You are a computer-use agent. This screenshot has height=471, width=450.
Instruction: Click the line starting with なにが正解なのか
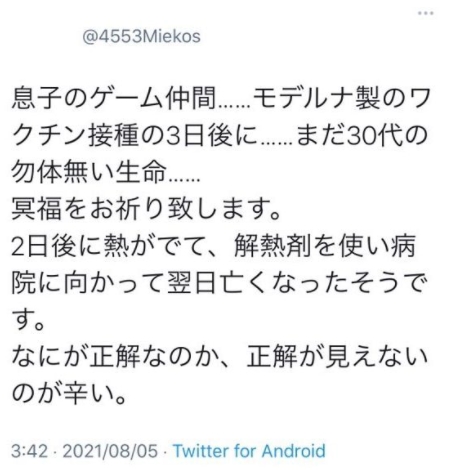220,356
